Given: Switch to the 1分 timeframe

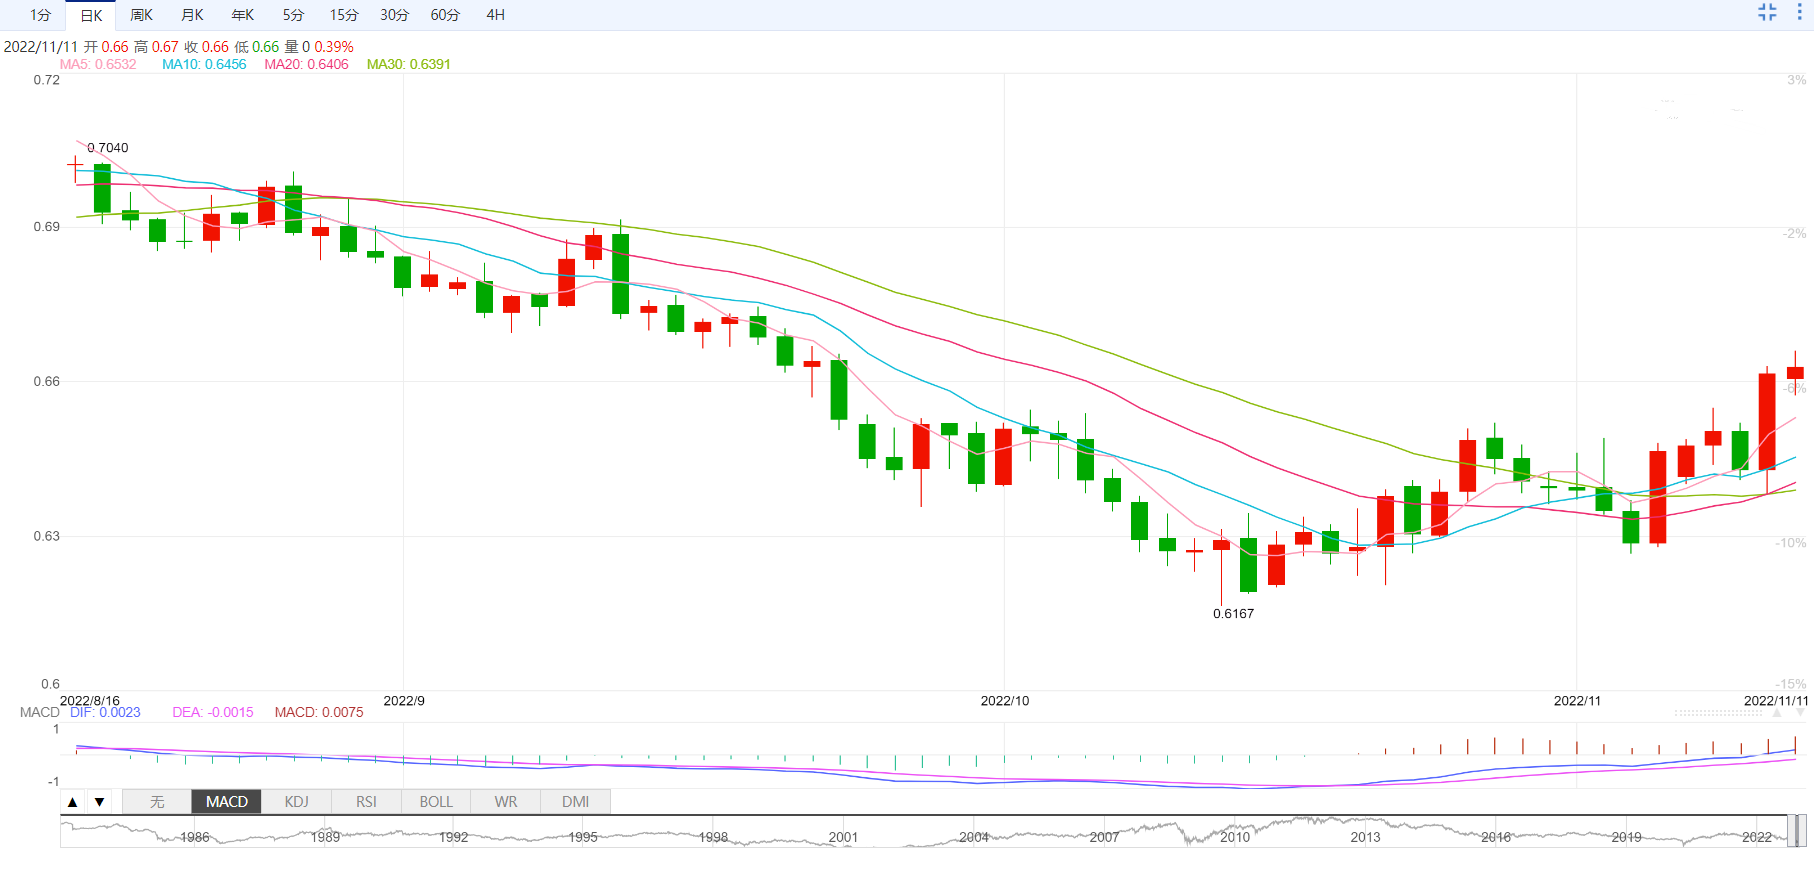Looking at the screenshot, I should click(x=40, y=15).
